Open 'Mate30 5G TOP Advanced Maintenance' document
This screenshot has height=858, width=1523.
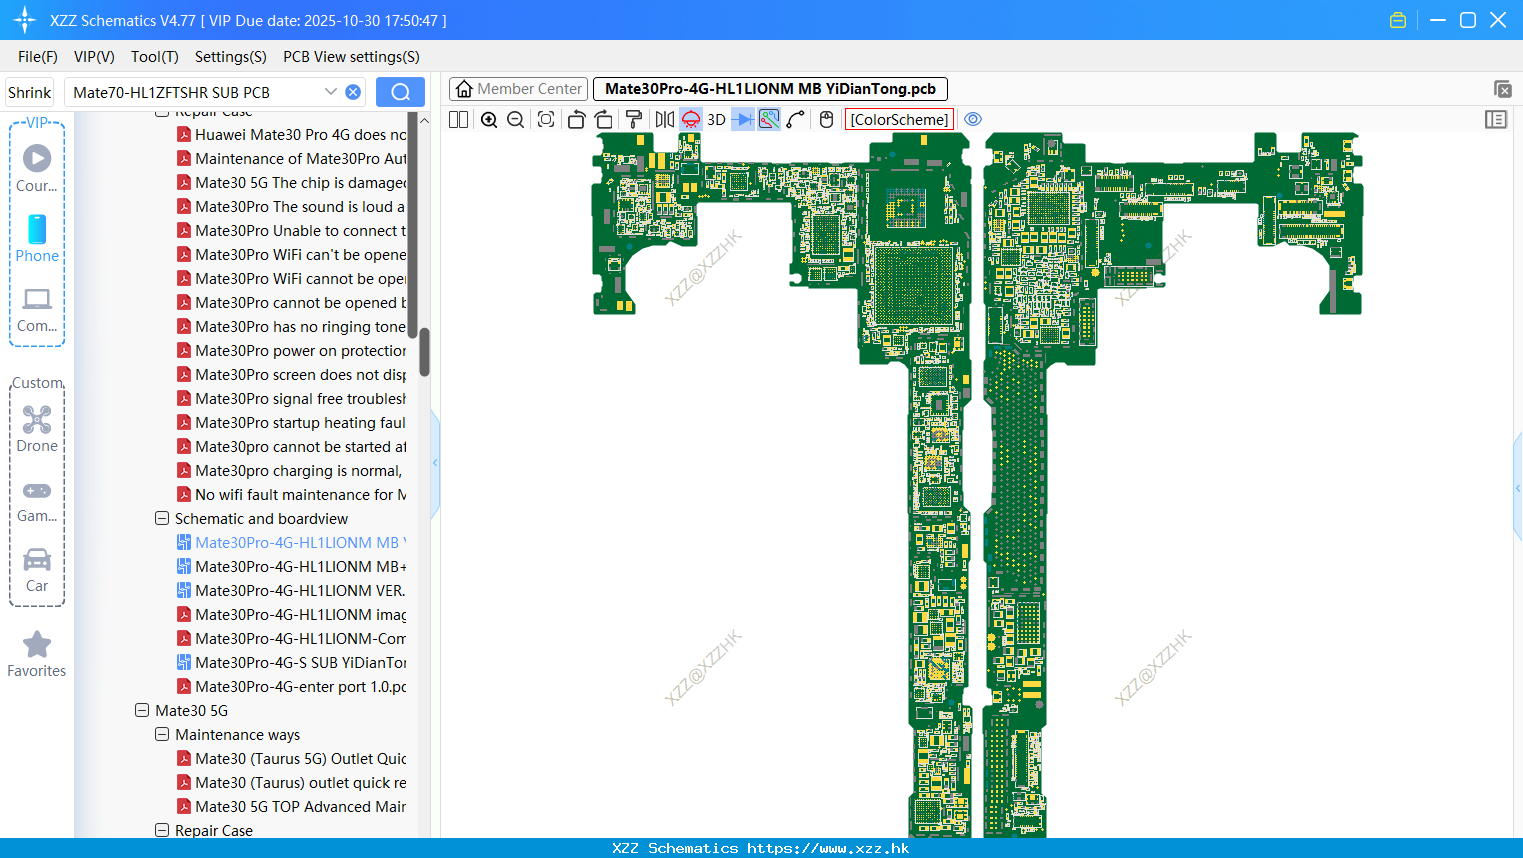click(x=291, y=806)
